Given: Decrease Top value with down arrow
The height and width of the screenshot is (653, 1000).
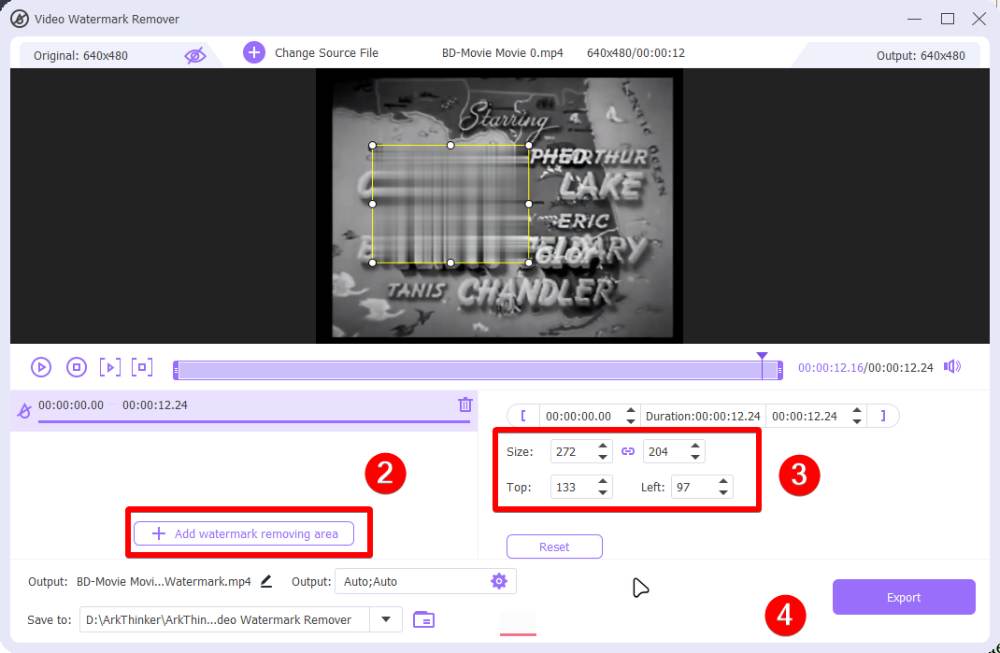Looking at the screenshot, I should [603, 492].
